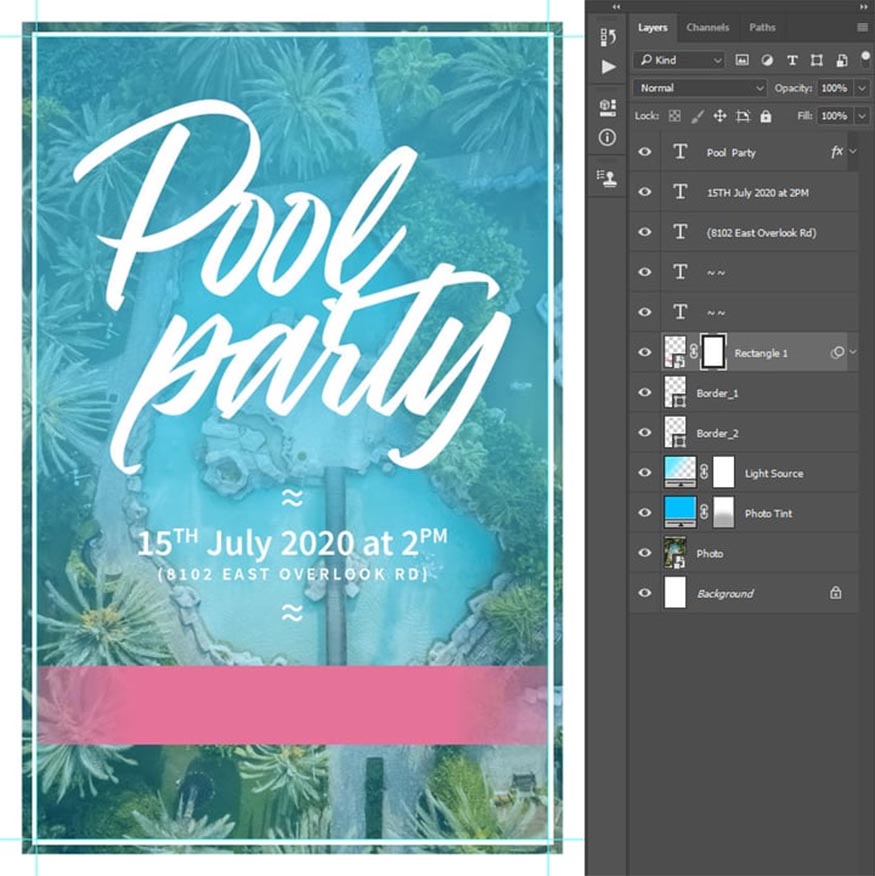The height and width of the screenshot is (876, 875).
Task: Hide the (8102 East Overlook Rd) layer
Action: [644, 232]
